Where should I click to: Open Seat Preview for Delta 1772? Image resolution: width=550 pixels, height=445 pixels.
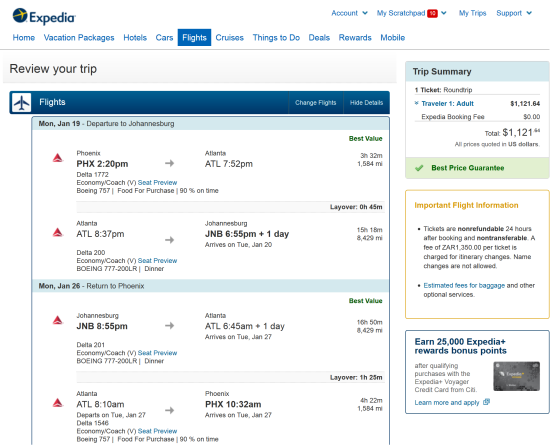(157, 183)
